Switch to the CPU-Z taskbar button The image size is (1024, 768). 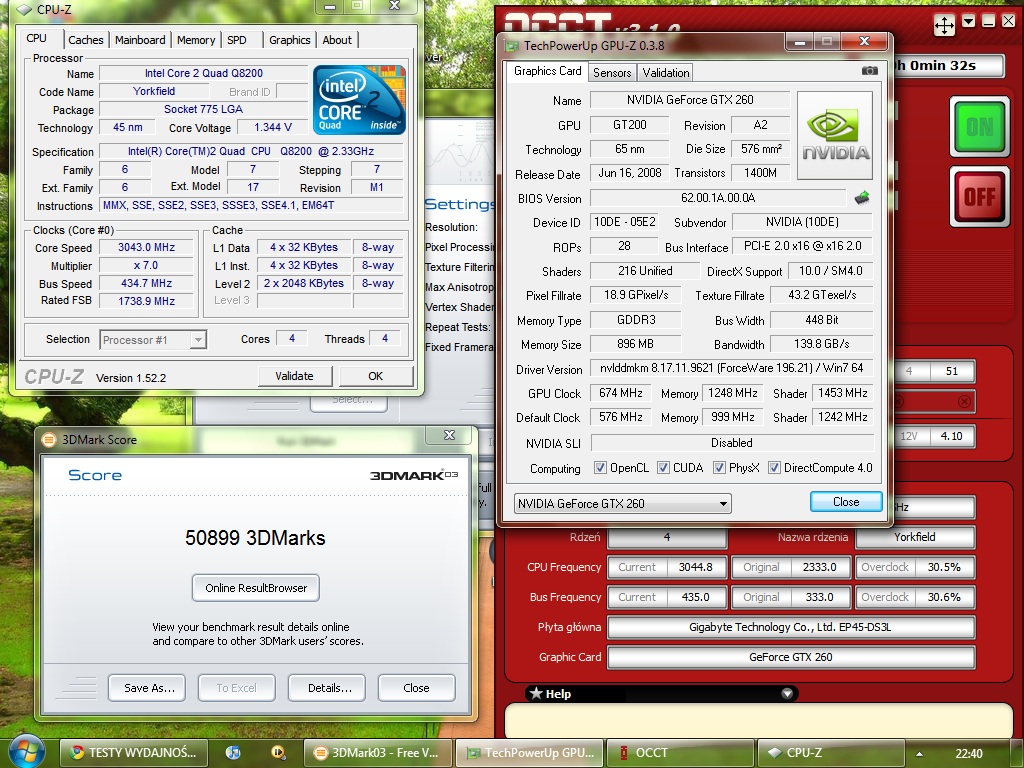[829, 752]
